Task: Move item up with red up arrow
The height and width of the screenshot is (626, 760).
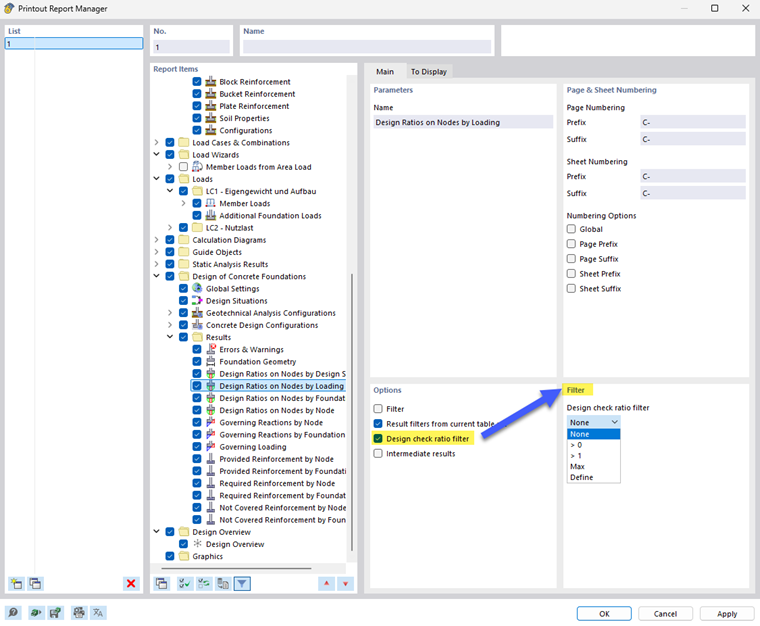Action: [326, 583]
